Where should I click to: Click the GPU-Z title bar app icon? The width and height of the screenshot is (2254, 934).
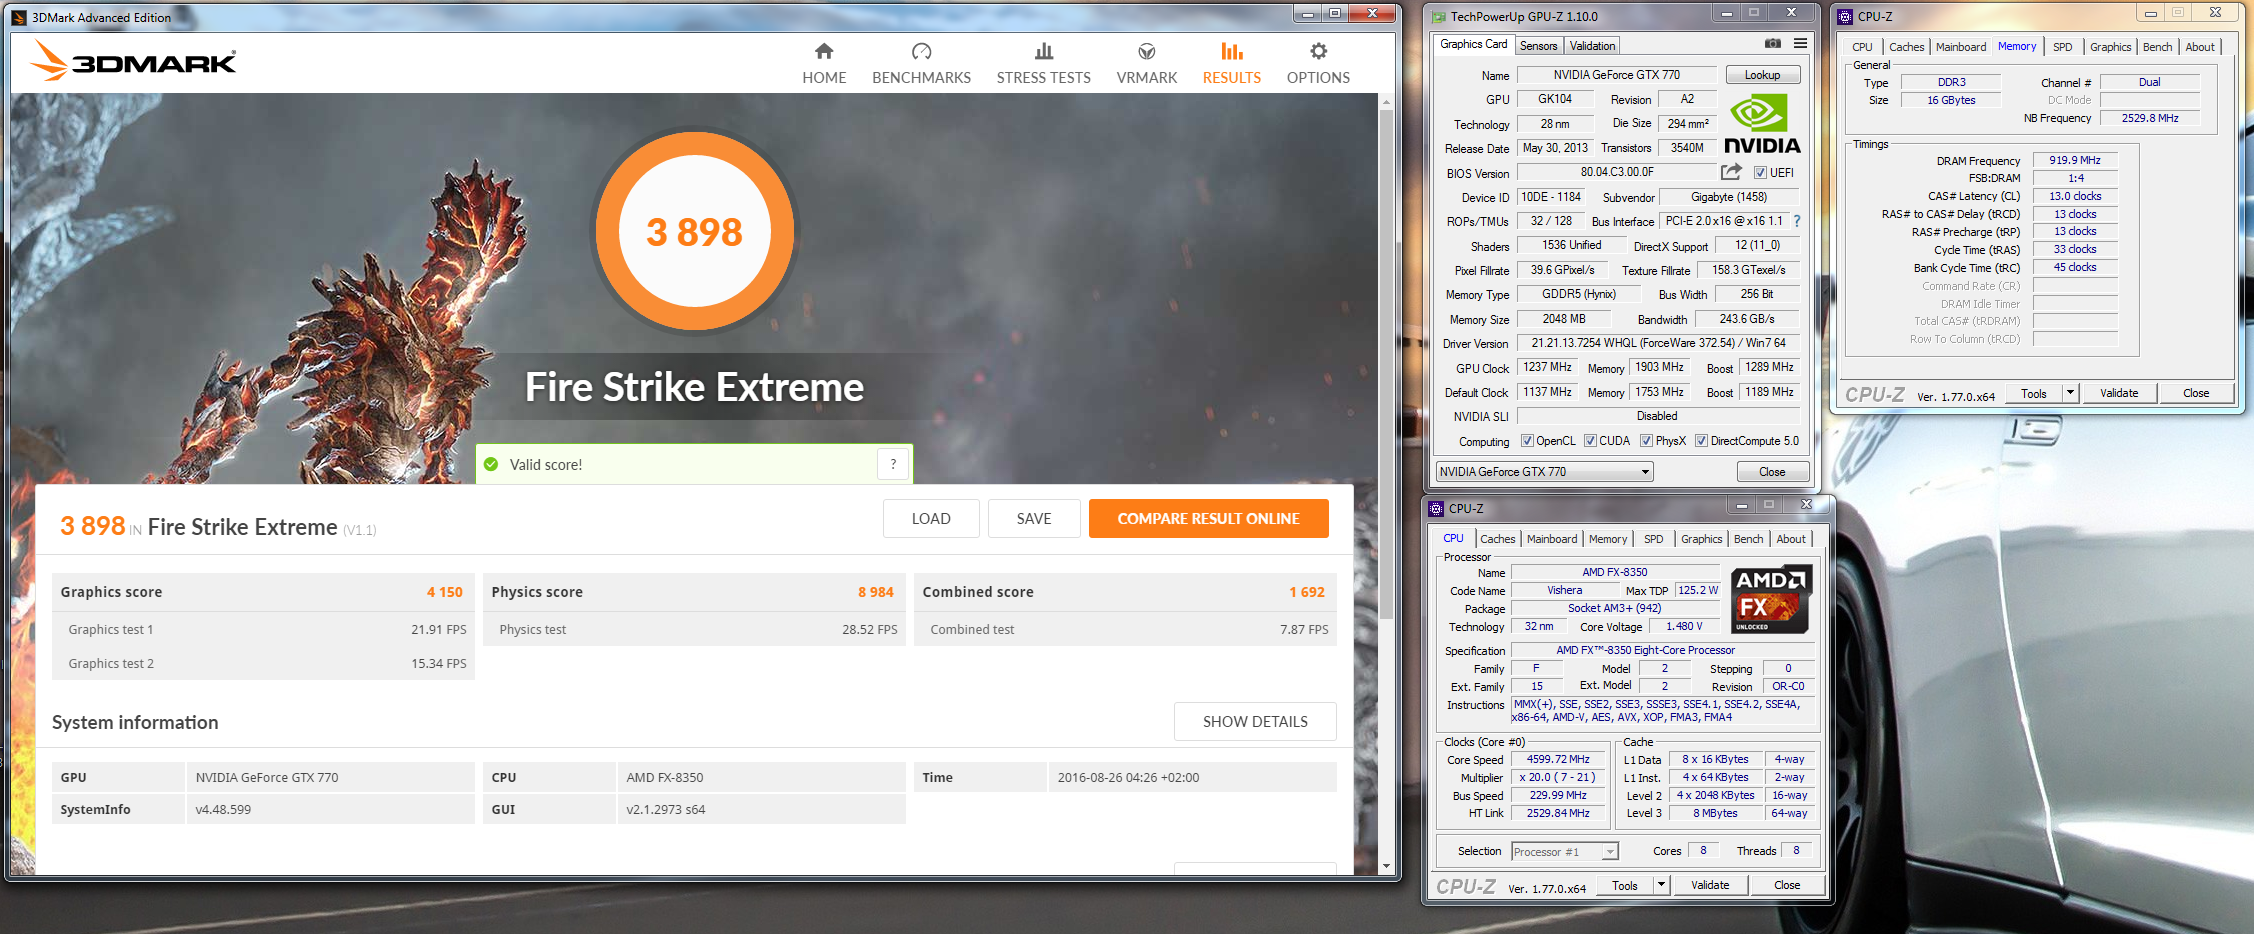[x=1439, y=17]
